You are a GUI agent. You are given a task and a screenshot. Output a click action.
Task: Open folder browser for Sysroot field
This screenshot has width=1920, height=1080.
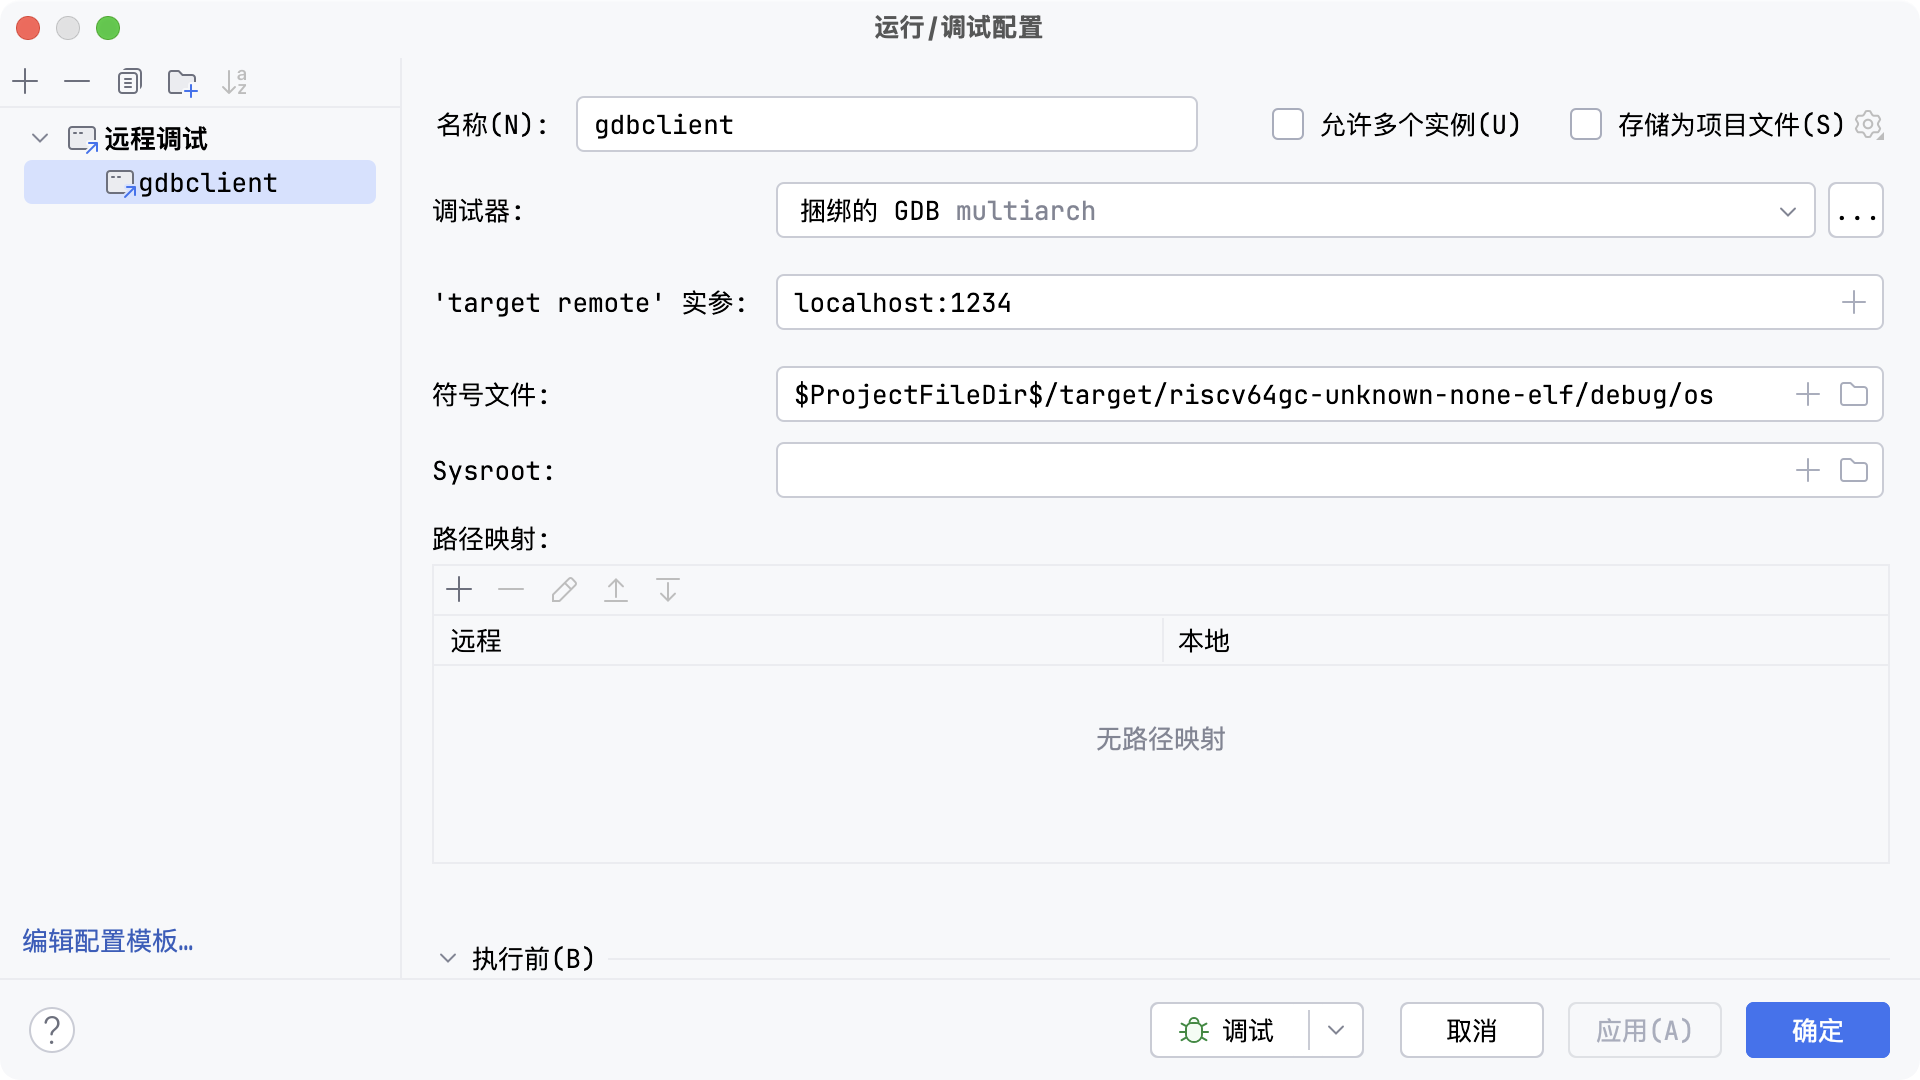(1854, 470)
